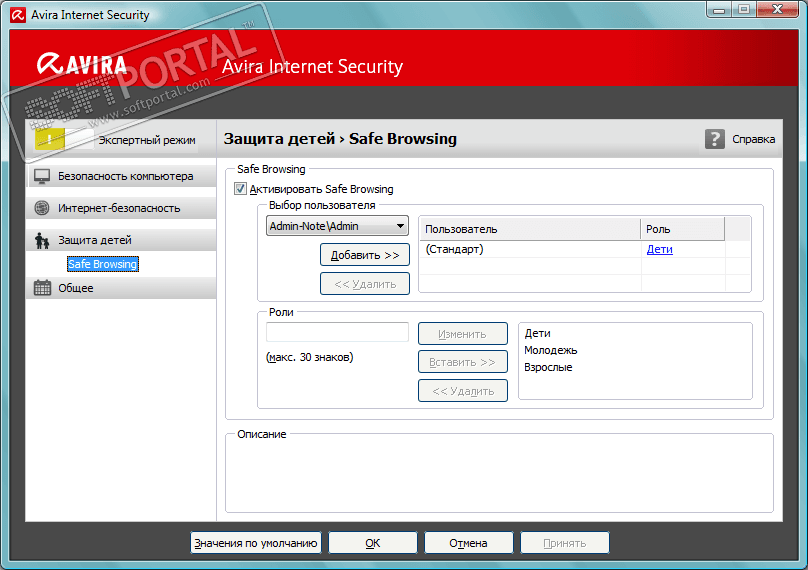This screenshot has width=808, height=570.
Task: Confirm with the OK button
Action: 373,543
